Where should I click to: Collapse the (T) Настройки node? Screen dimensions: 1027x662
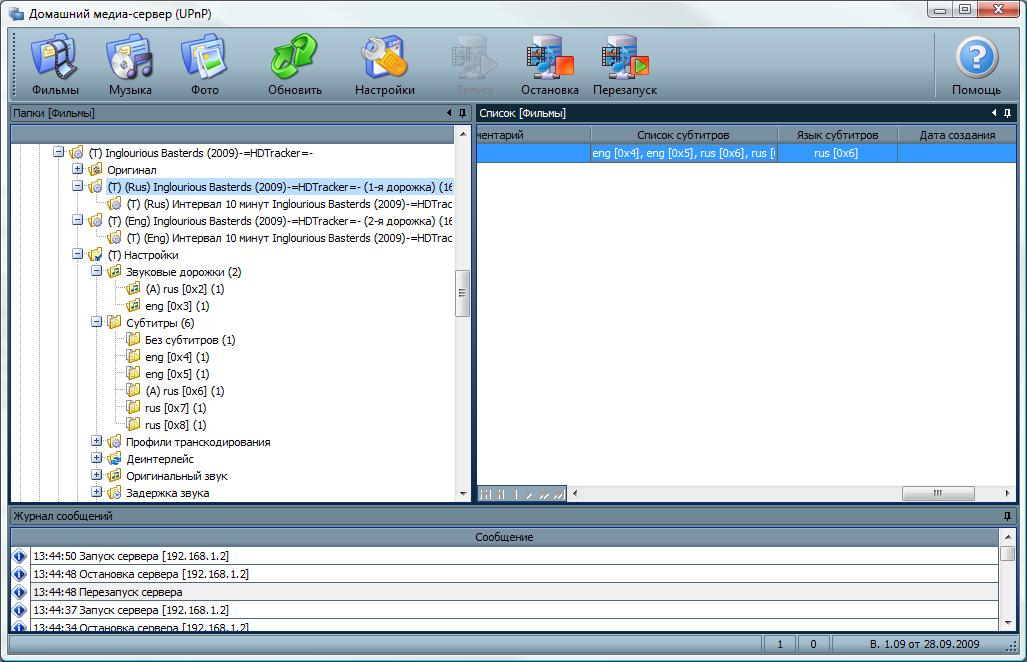click(x=77, y=254)
